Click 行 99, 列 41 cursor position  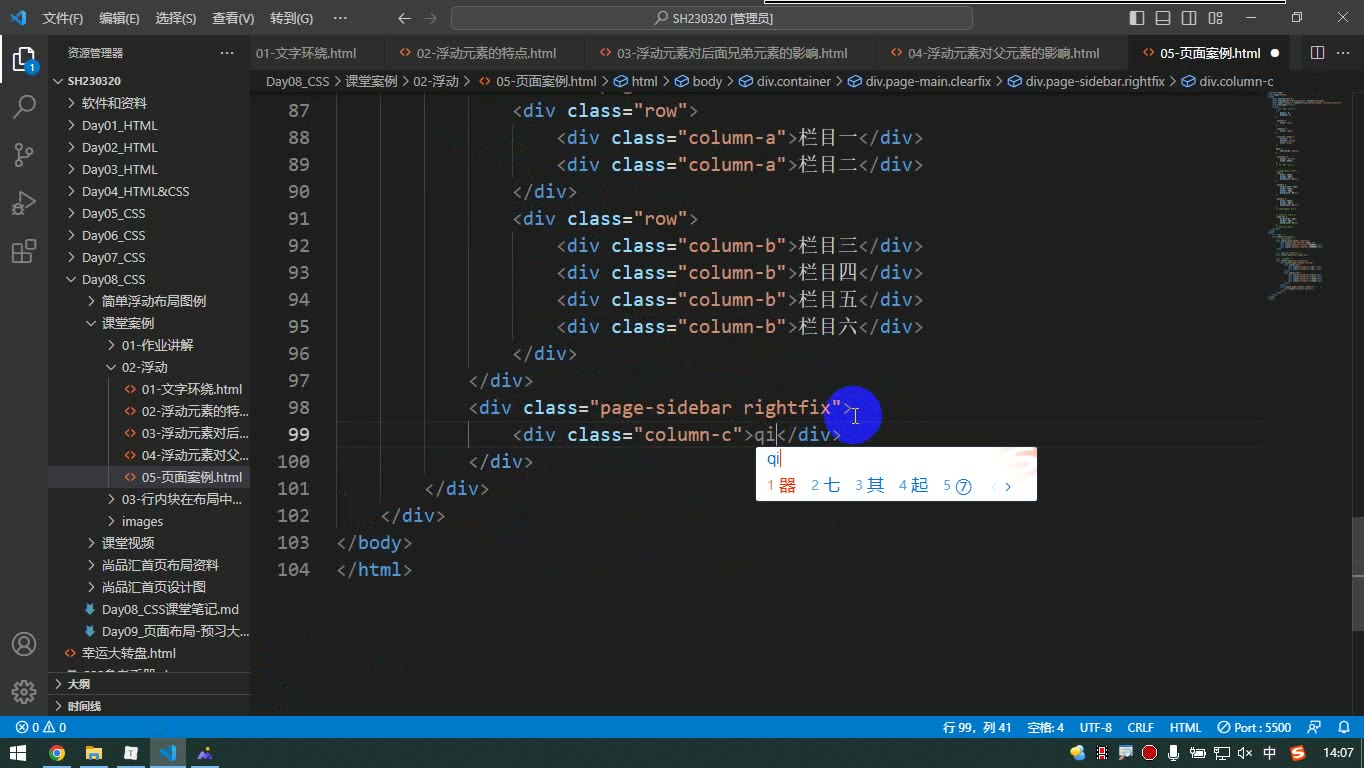pos(977,727)
